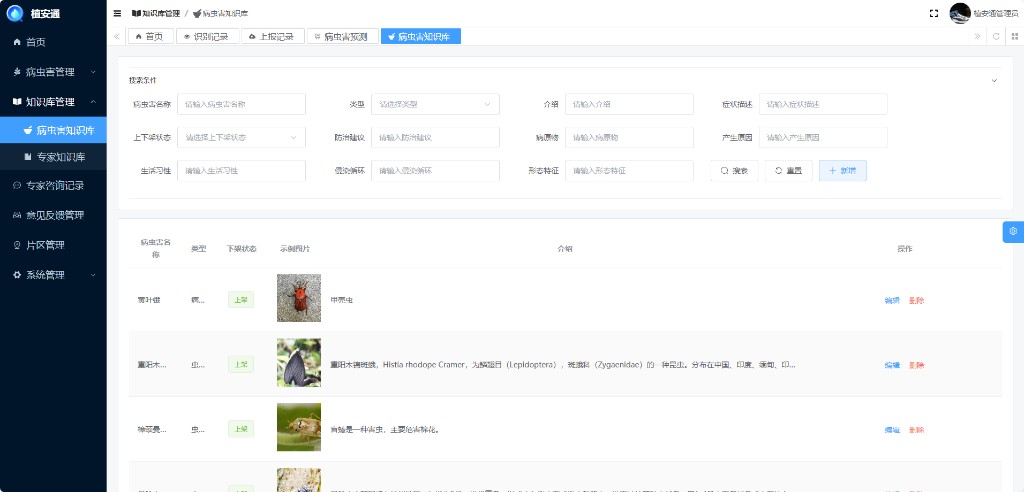Open the red beetle thumbnail image

pos(298,298)
